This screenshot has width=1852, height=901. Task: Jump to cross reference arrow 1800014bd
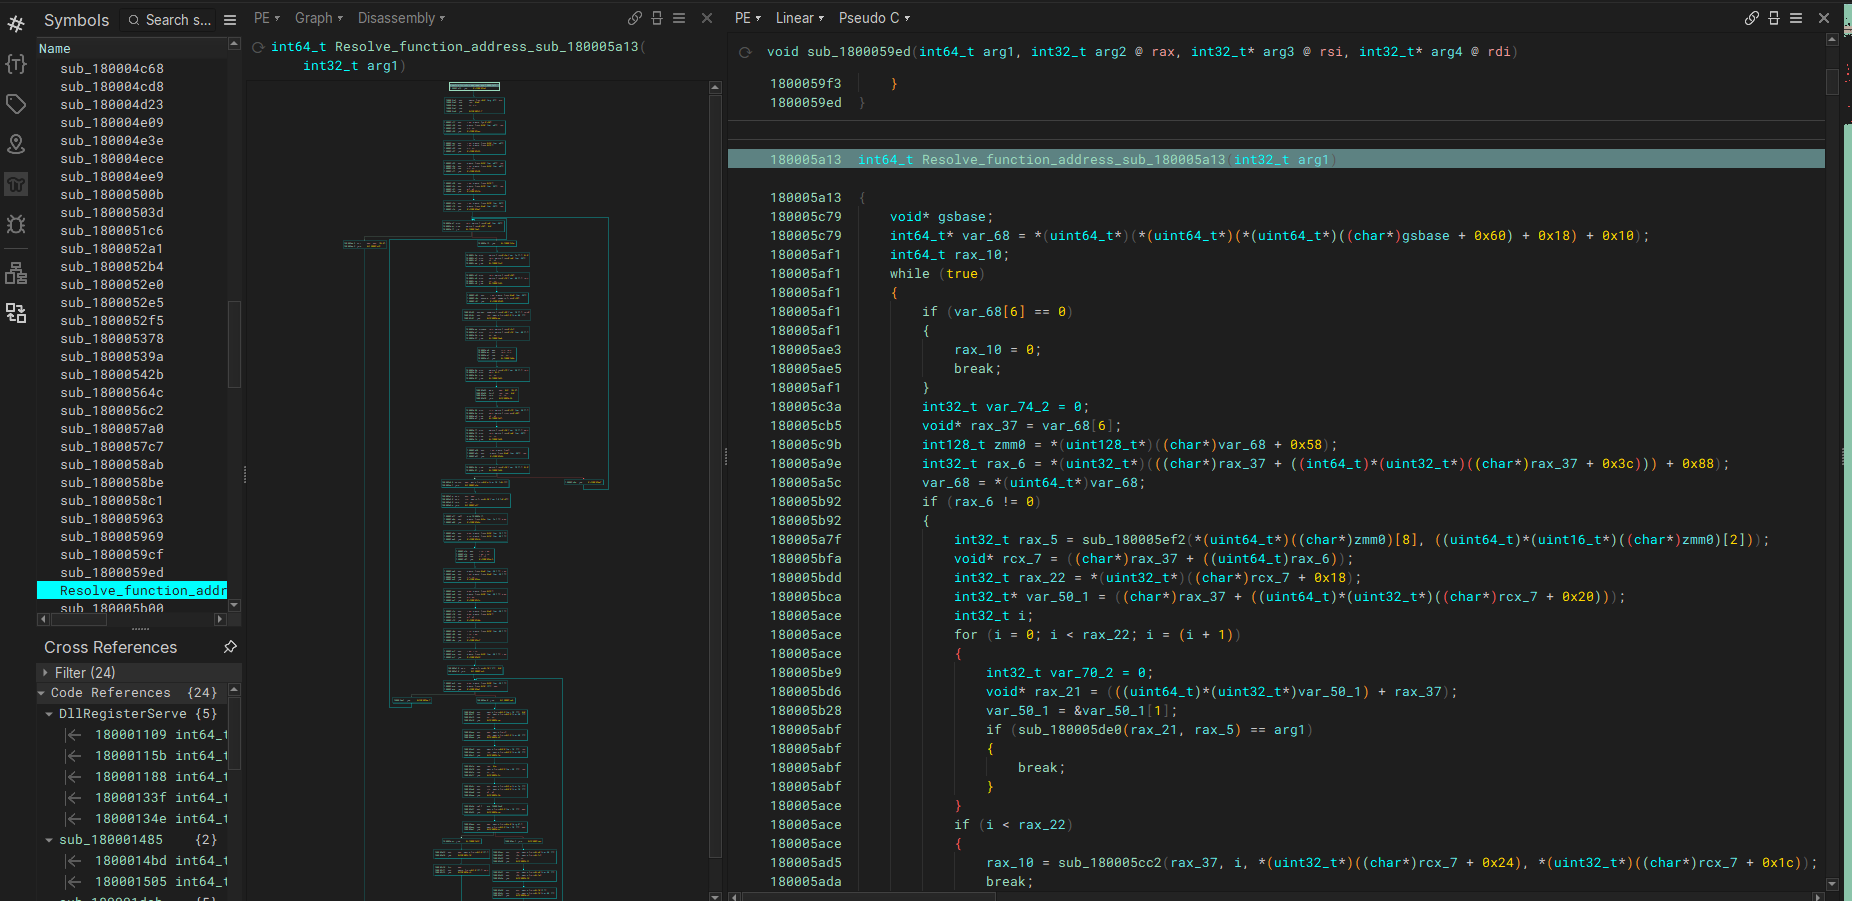click(x=74, y=861)
